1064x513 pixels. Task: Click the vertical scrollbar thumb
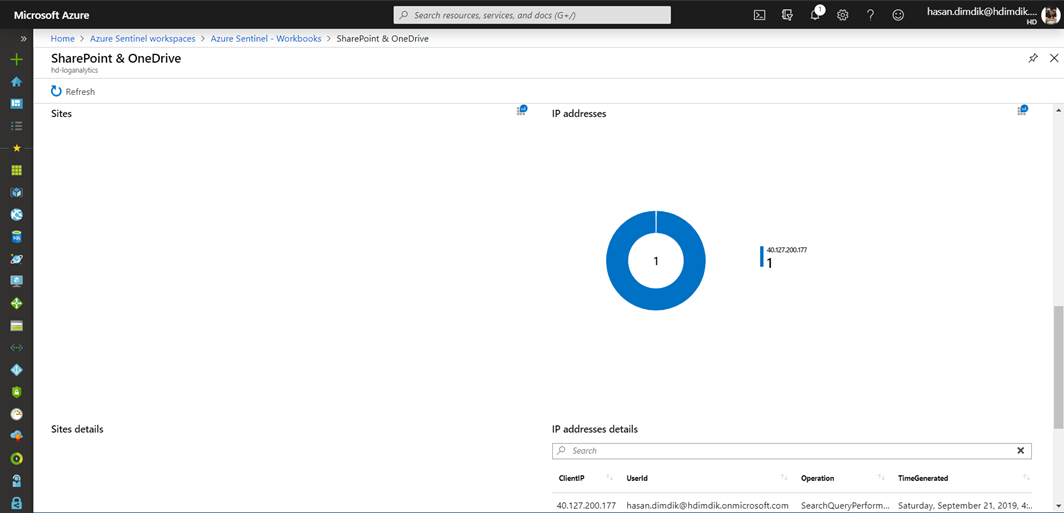pyautogui.click(x=1059, y=366)
